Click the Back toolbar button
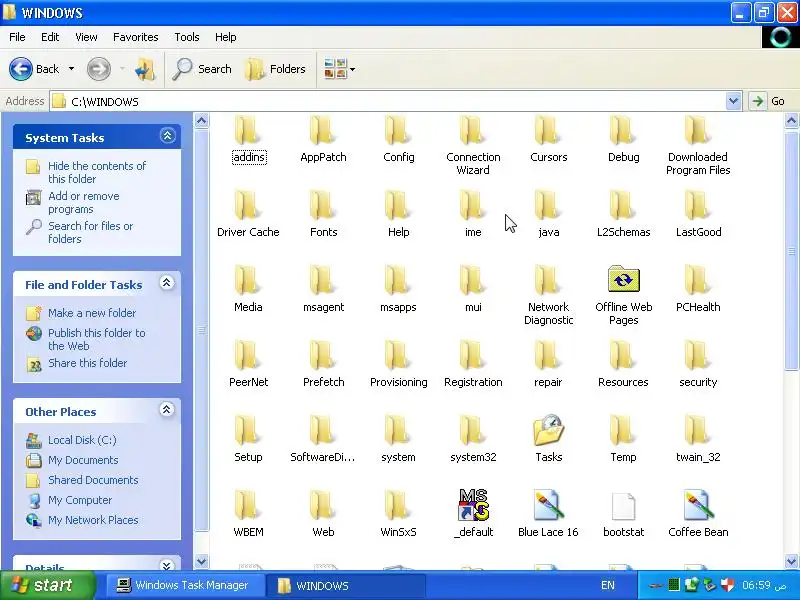This screenshot has width=800, height=600. [x=34, y=69]
